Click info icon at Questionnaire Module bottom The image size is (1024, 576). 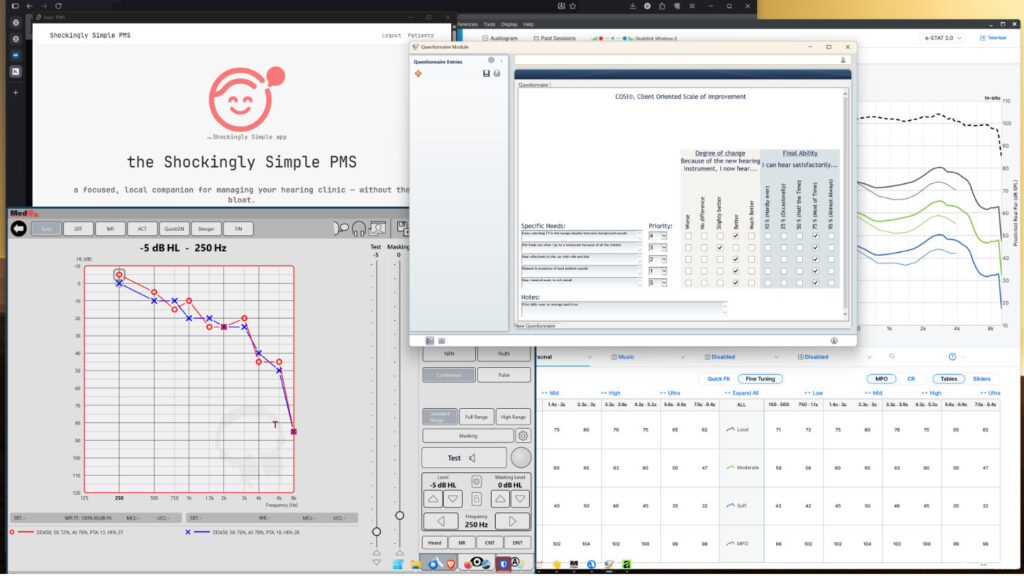point(834,341)
